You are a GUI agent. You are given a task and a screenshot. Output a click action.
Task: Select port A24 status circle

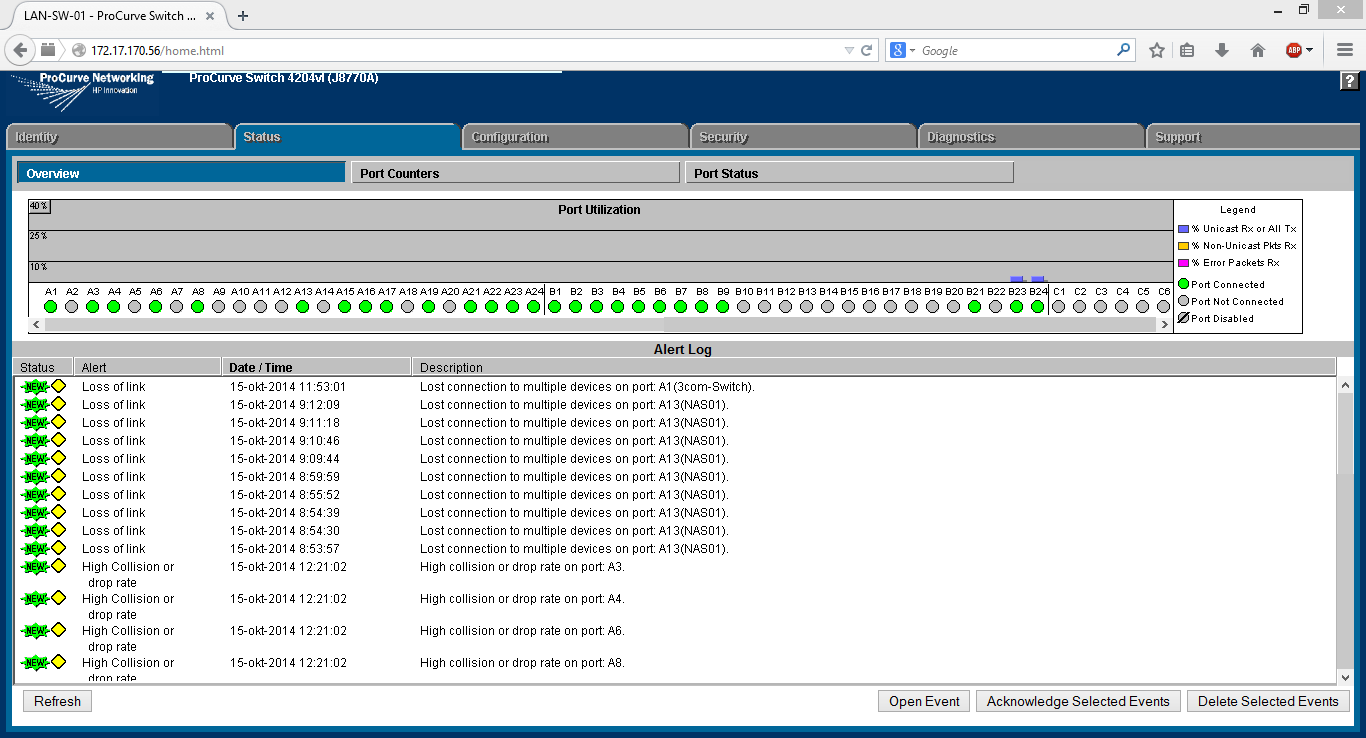[534, 307]
